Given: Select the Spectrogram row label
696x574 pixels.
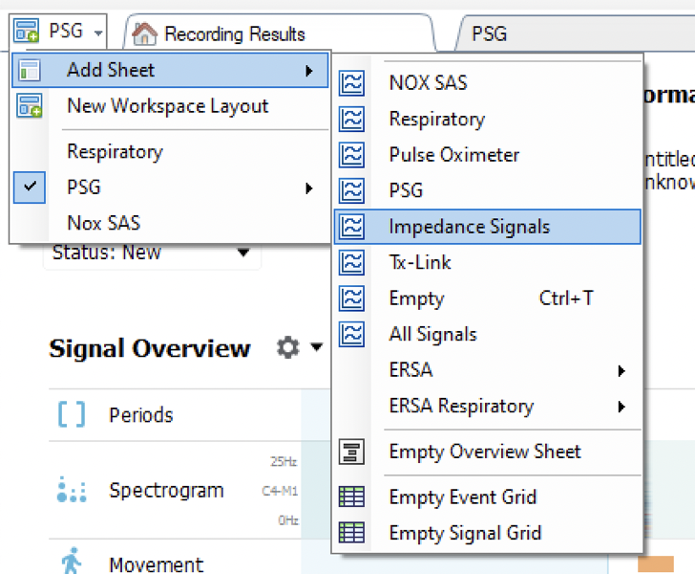Looking at the screenshot, I should point(166,491).
